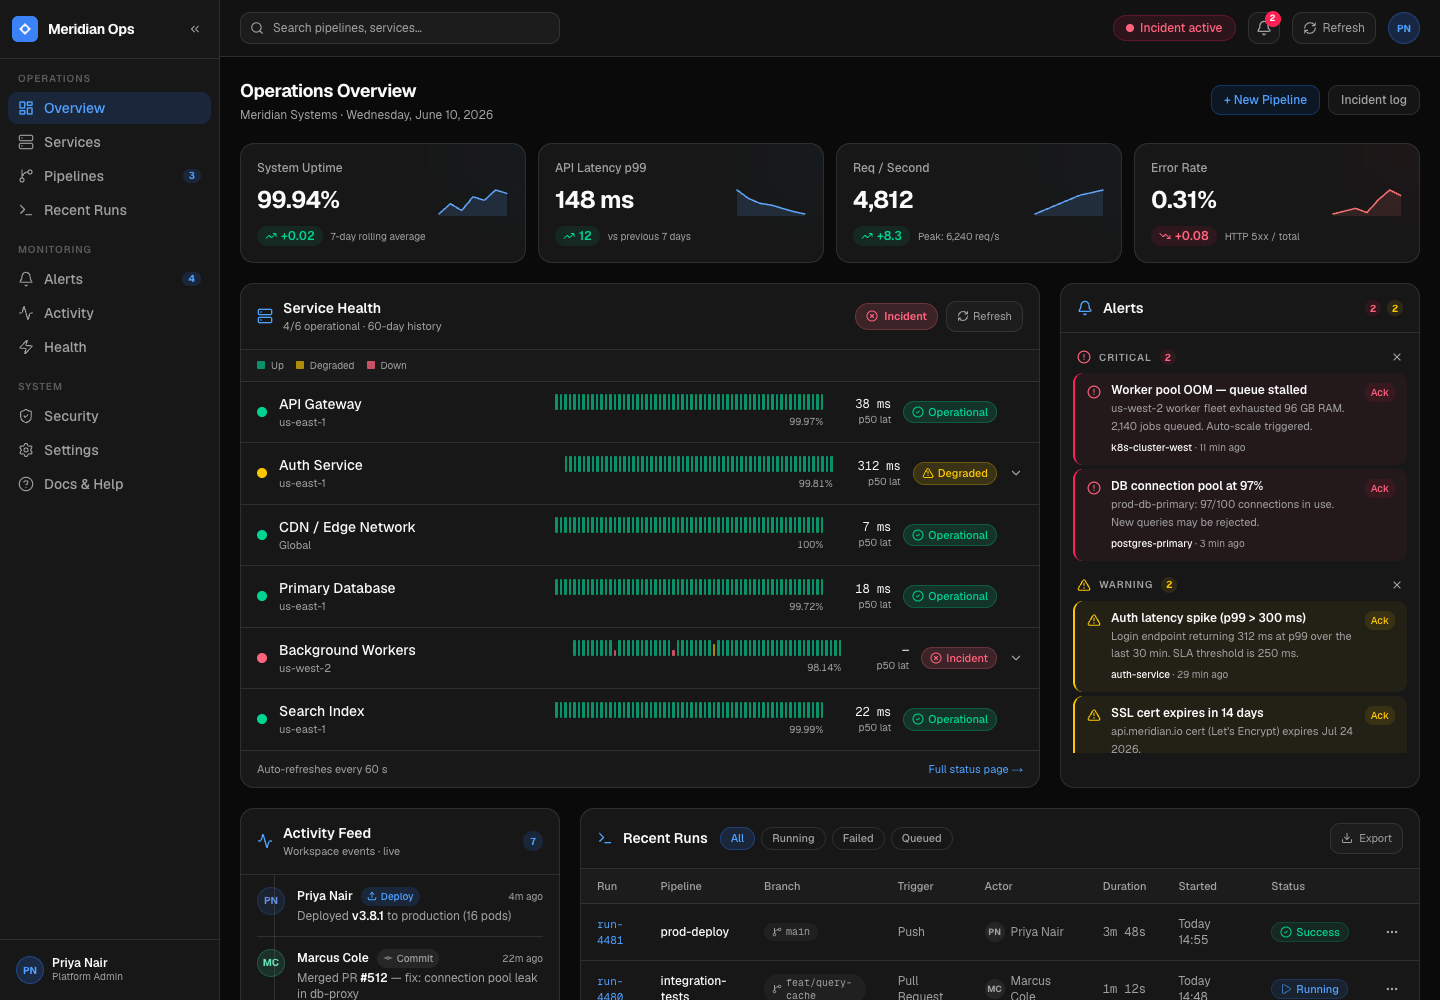Viewport: 1440px width, 1000px height.
Task: Open the Overview sidebar item
Action: tap(109, 108)
